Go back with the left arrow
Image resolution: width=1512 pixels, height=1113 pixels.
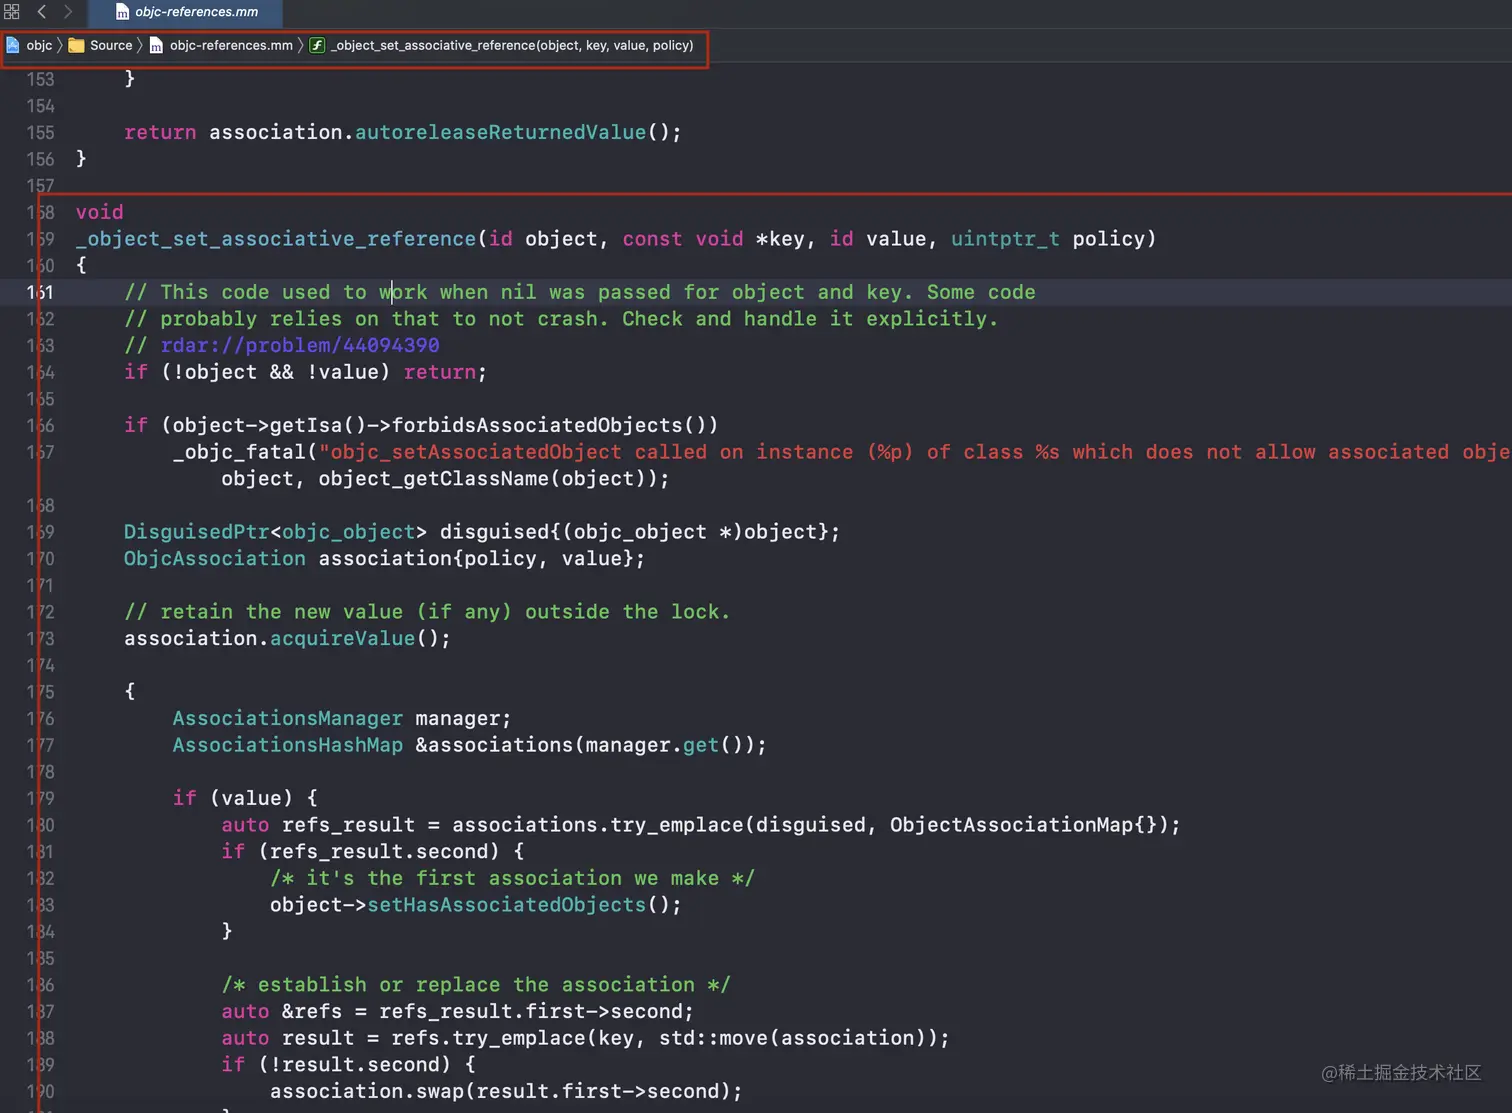coord(42,12)
